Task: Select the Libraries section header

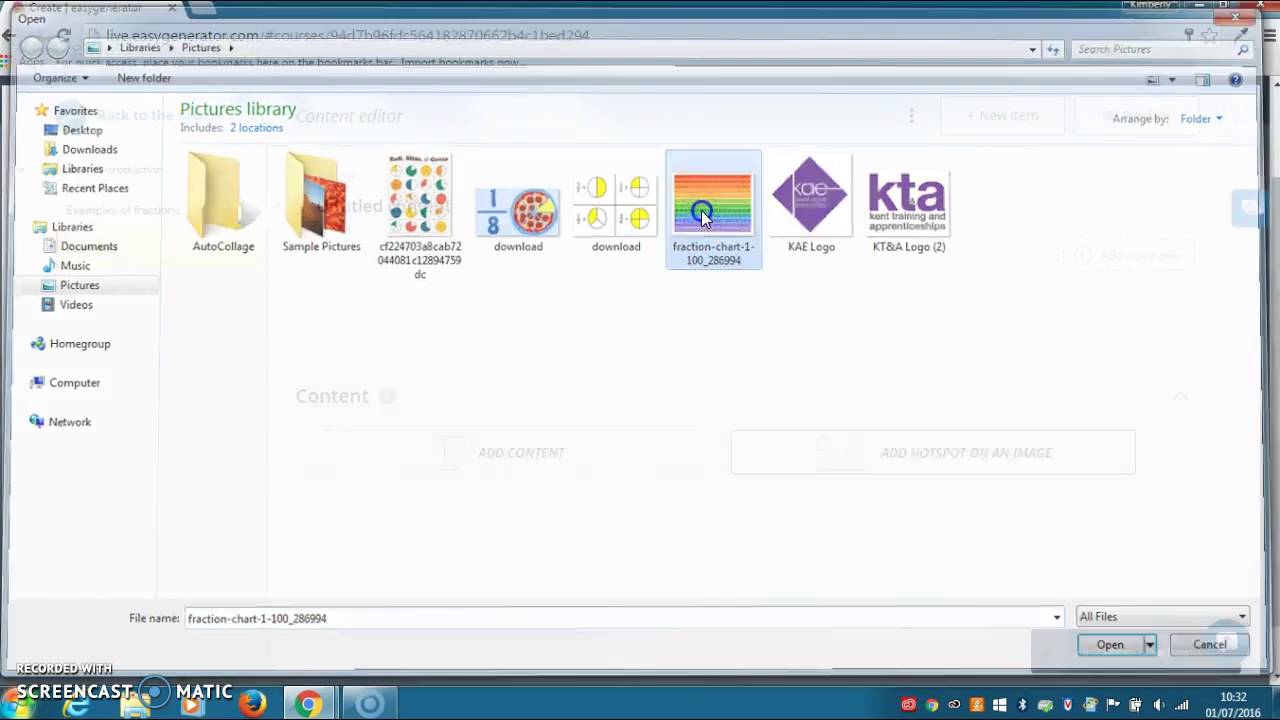Action: [72, 227]
